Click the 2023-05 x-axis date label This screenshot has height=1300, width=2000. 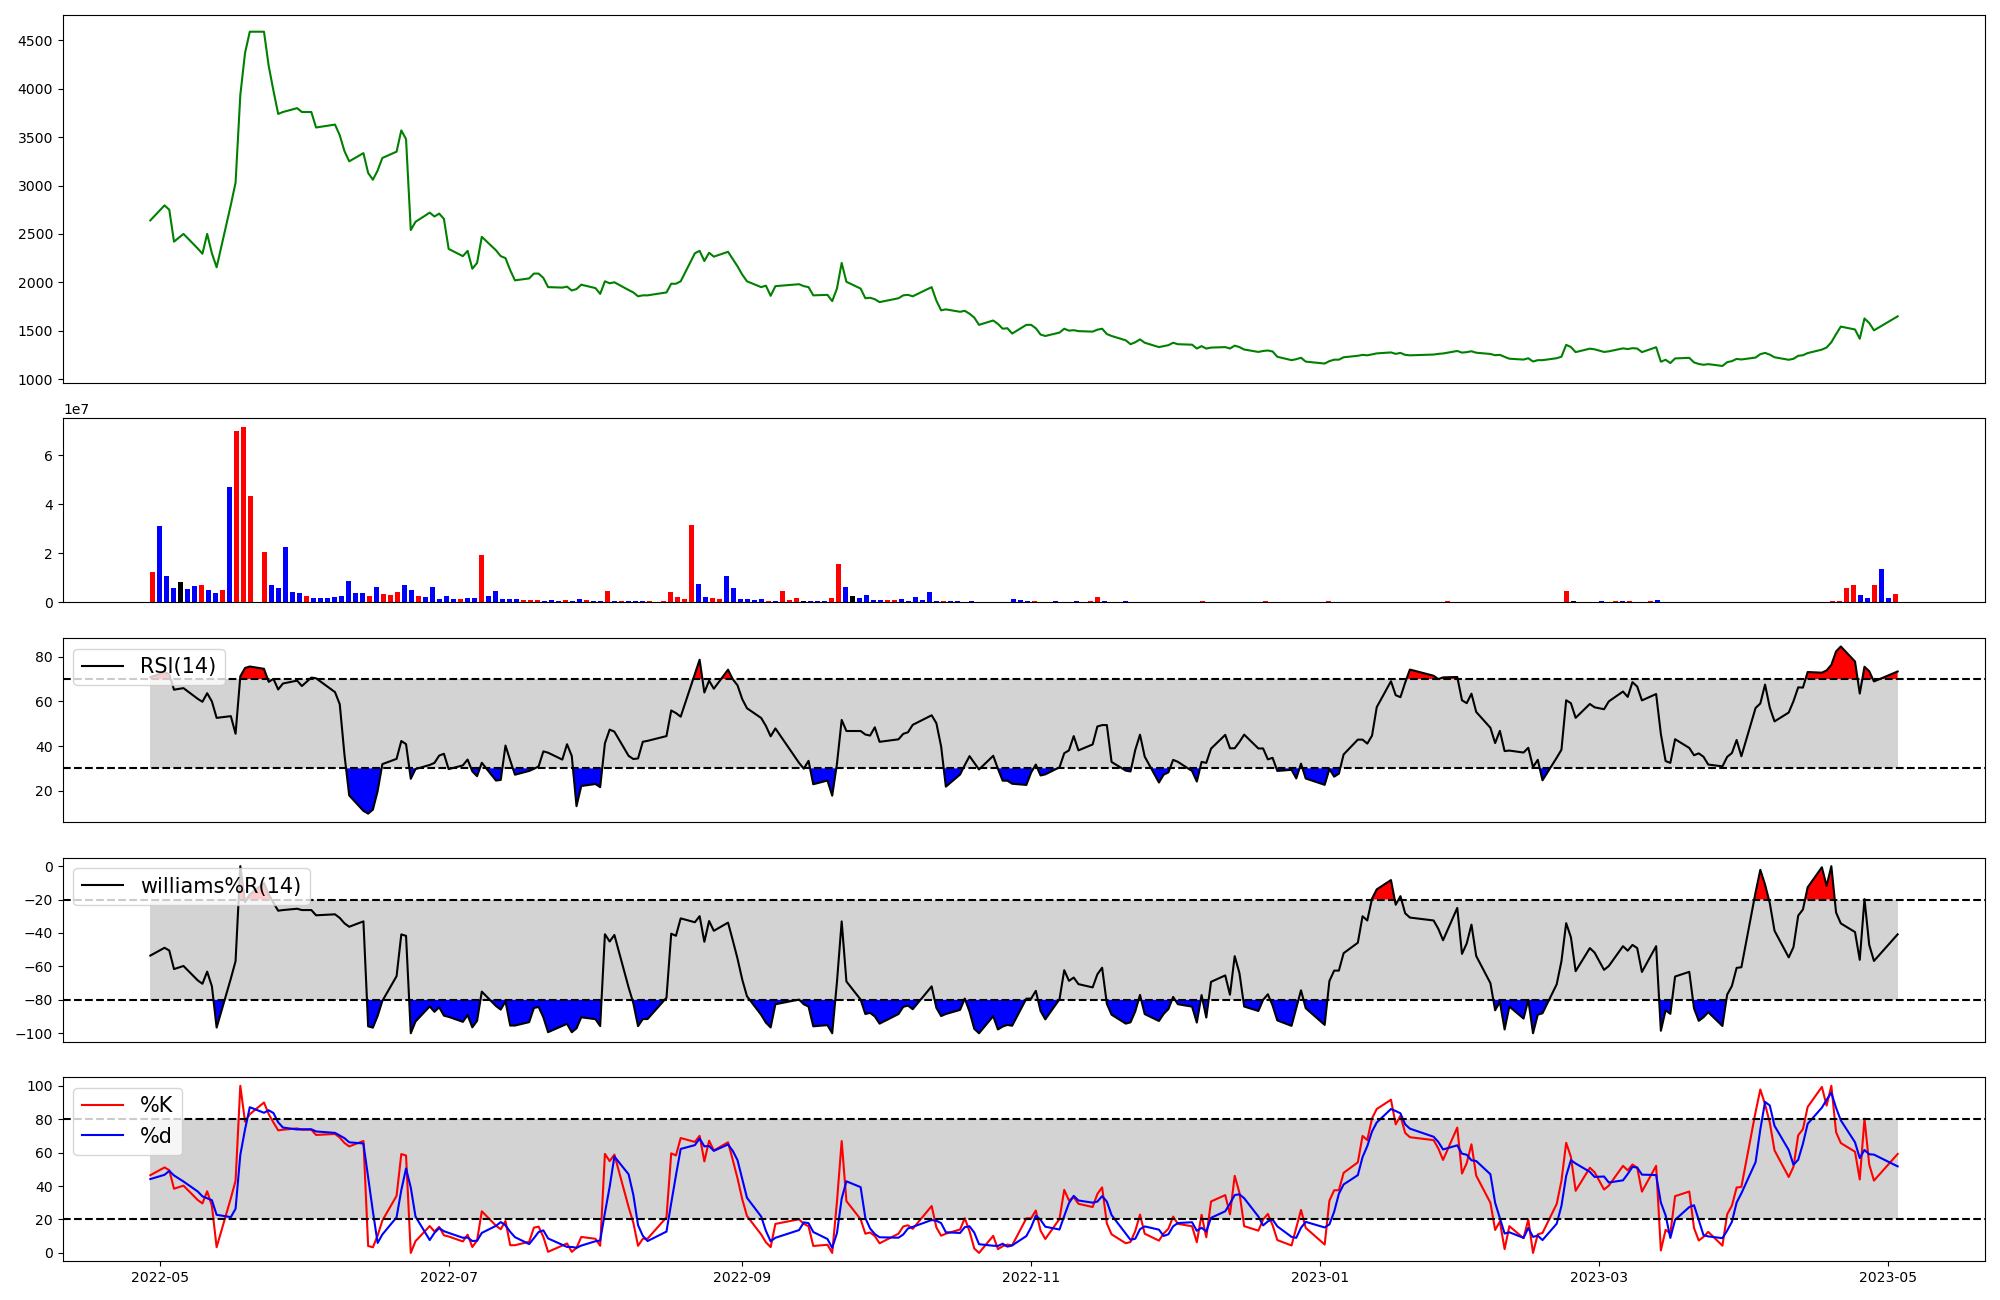1888,1277
